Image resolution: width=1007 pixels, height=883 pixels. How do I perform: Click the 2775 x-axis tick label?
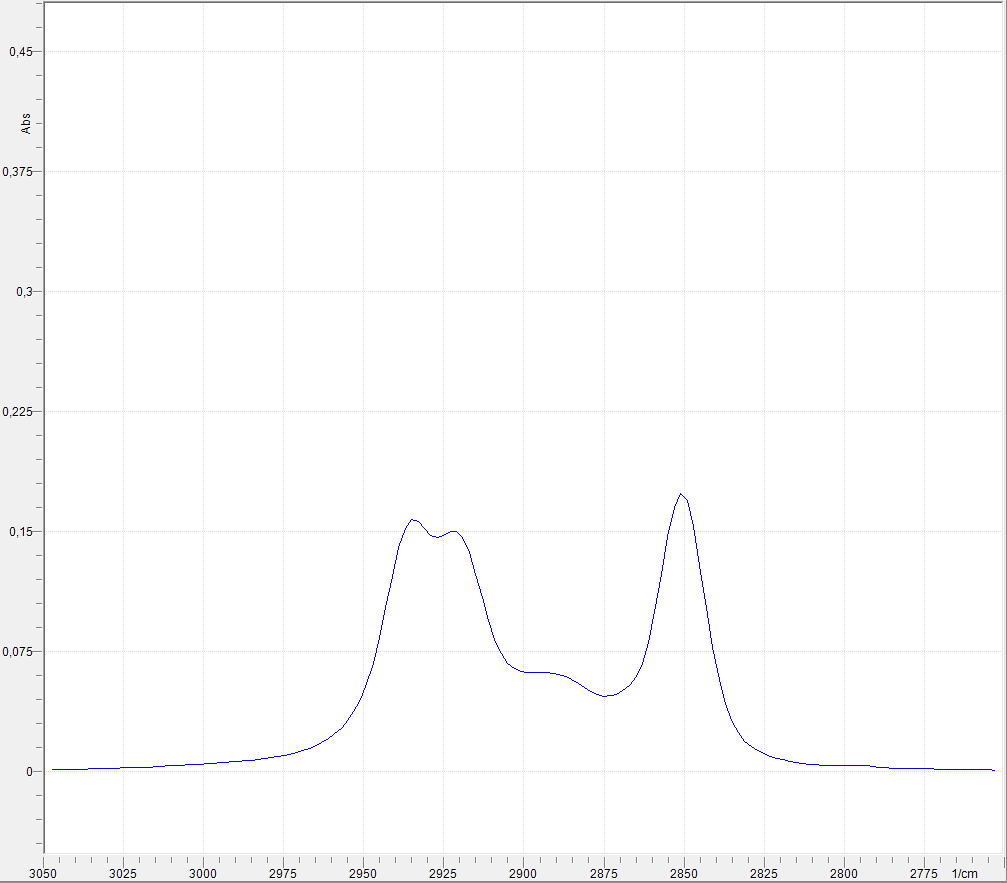click(x=923, y=873)
